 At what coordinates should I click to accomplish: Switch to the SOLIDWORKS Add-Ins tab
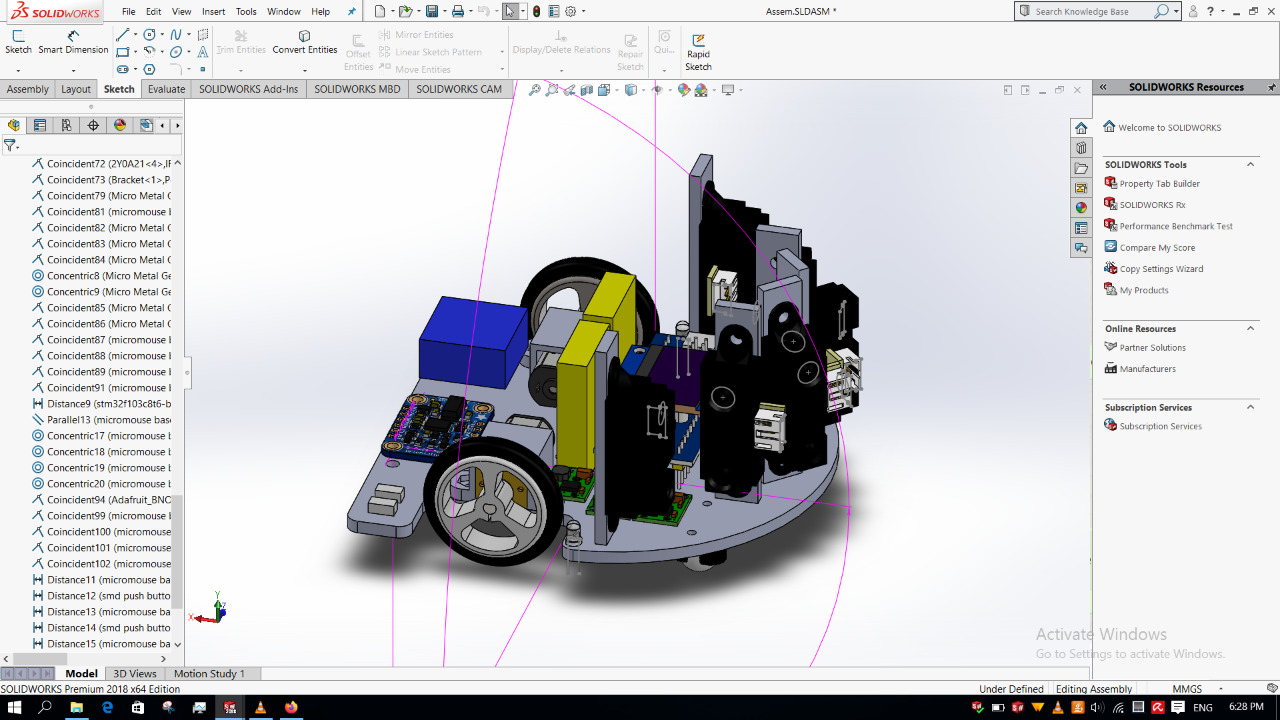248,89
